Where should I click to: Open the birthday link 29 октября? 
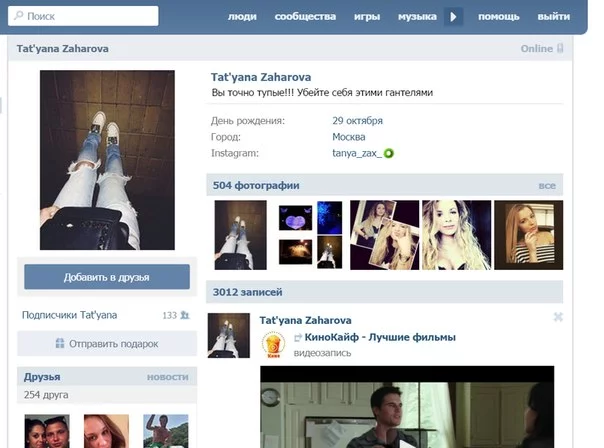coord(357,121)
